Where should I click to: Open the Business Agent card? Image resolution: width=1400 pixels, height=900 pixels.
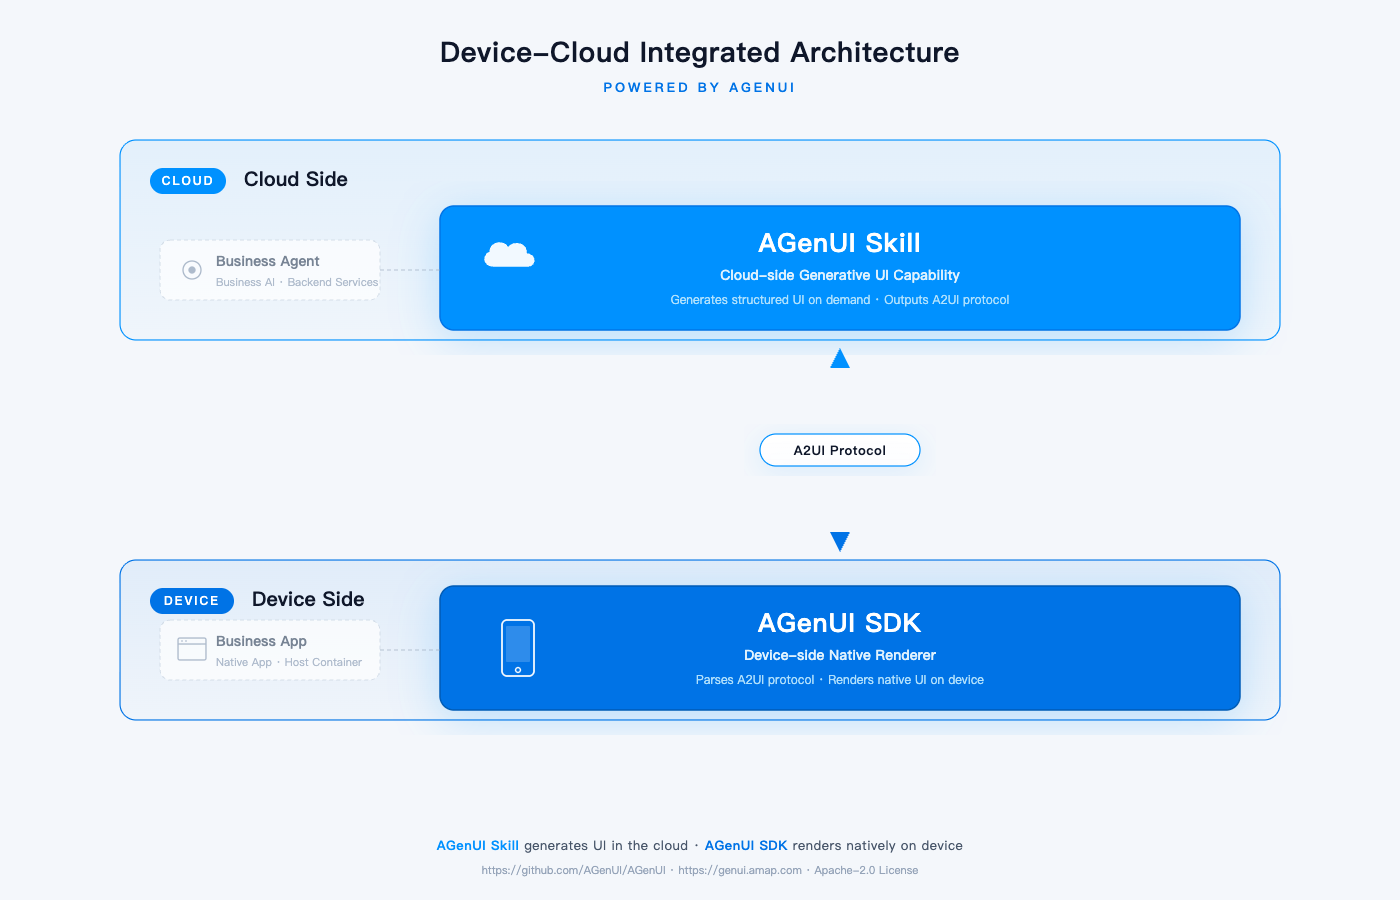point(270,270)
